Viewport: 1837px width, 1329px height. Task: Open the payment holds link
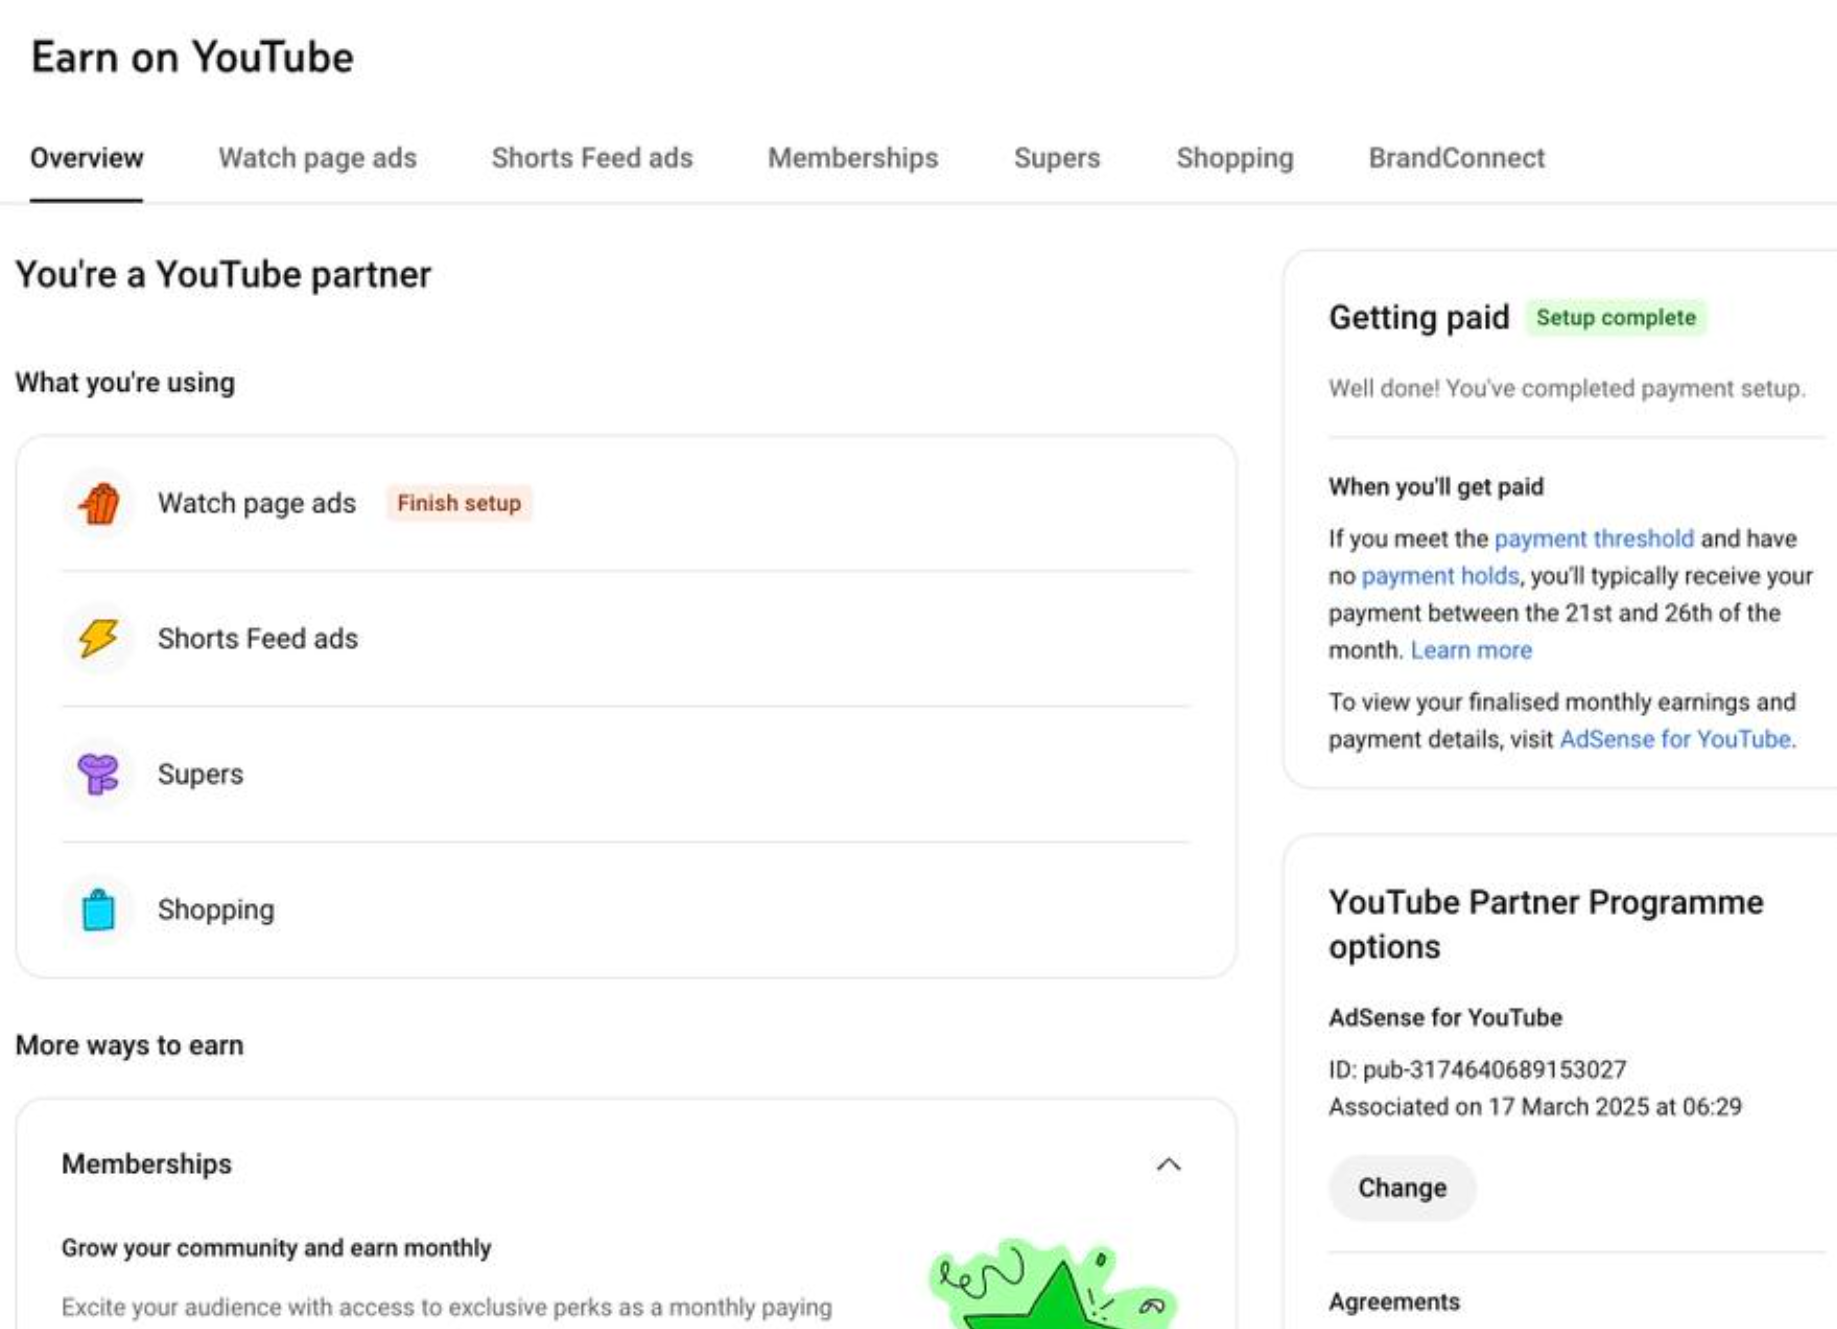1440,576
